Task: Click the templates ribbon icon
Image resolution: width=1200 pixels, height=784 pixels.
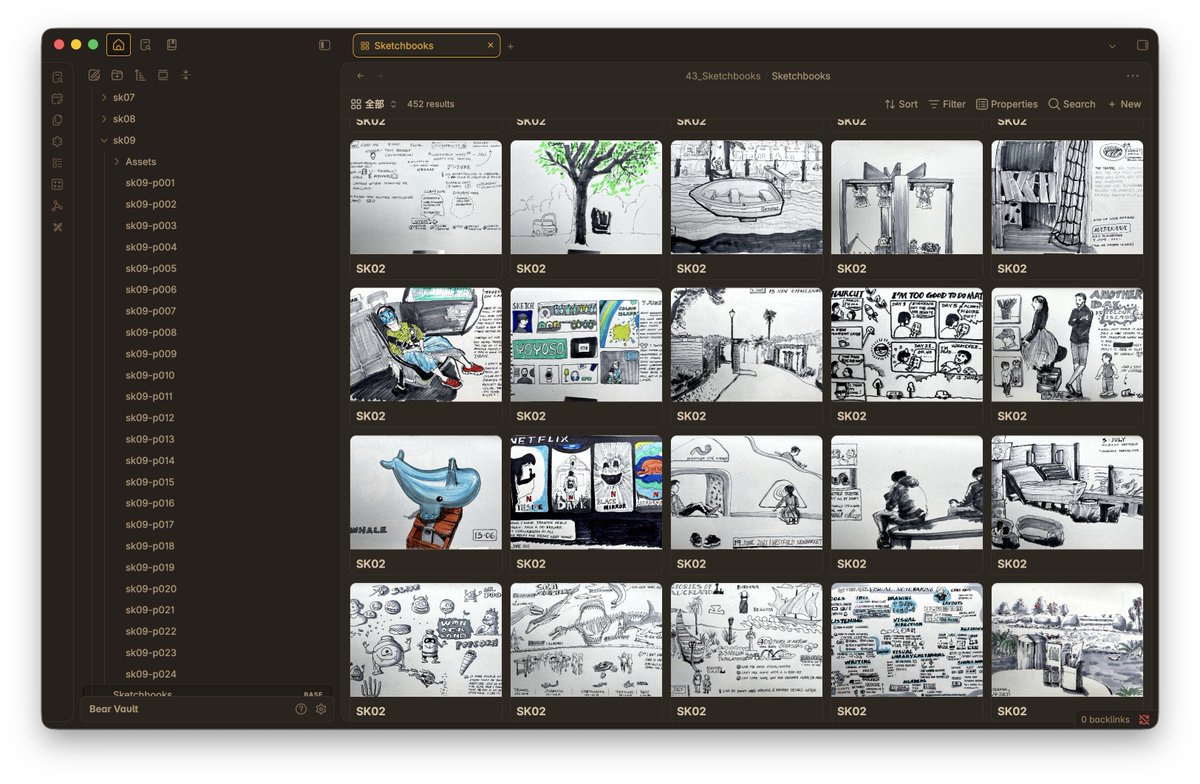Action: click(x=57, y=120)
